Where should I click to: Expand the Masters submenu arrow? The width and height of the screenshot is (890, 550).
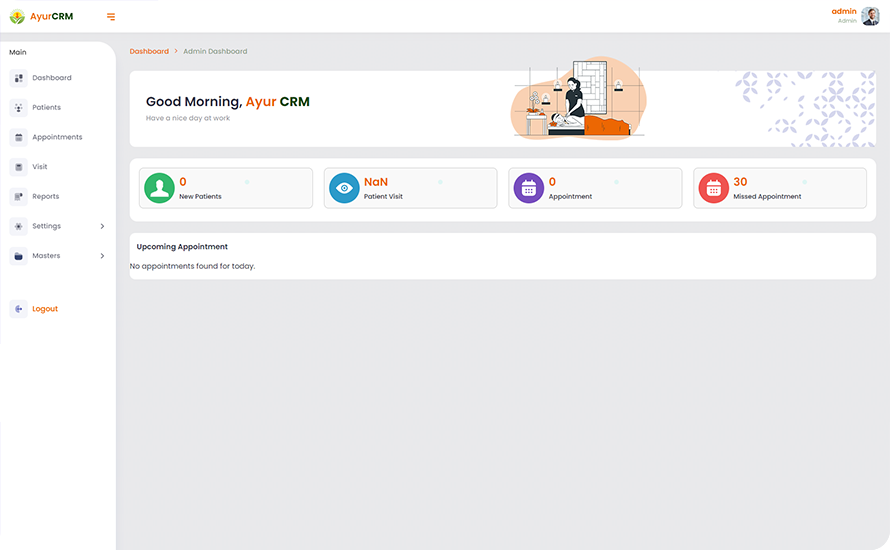[x=102, y=256]
